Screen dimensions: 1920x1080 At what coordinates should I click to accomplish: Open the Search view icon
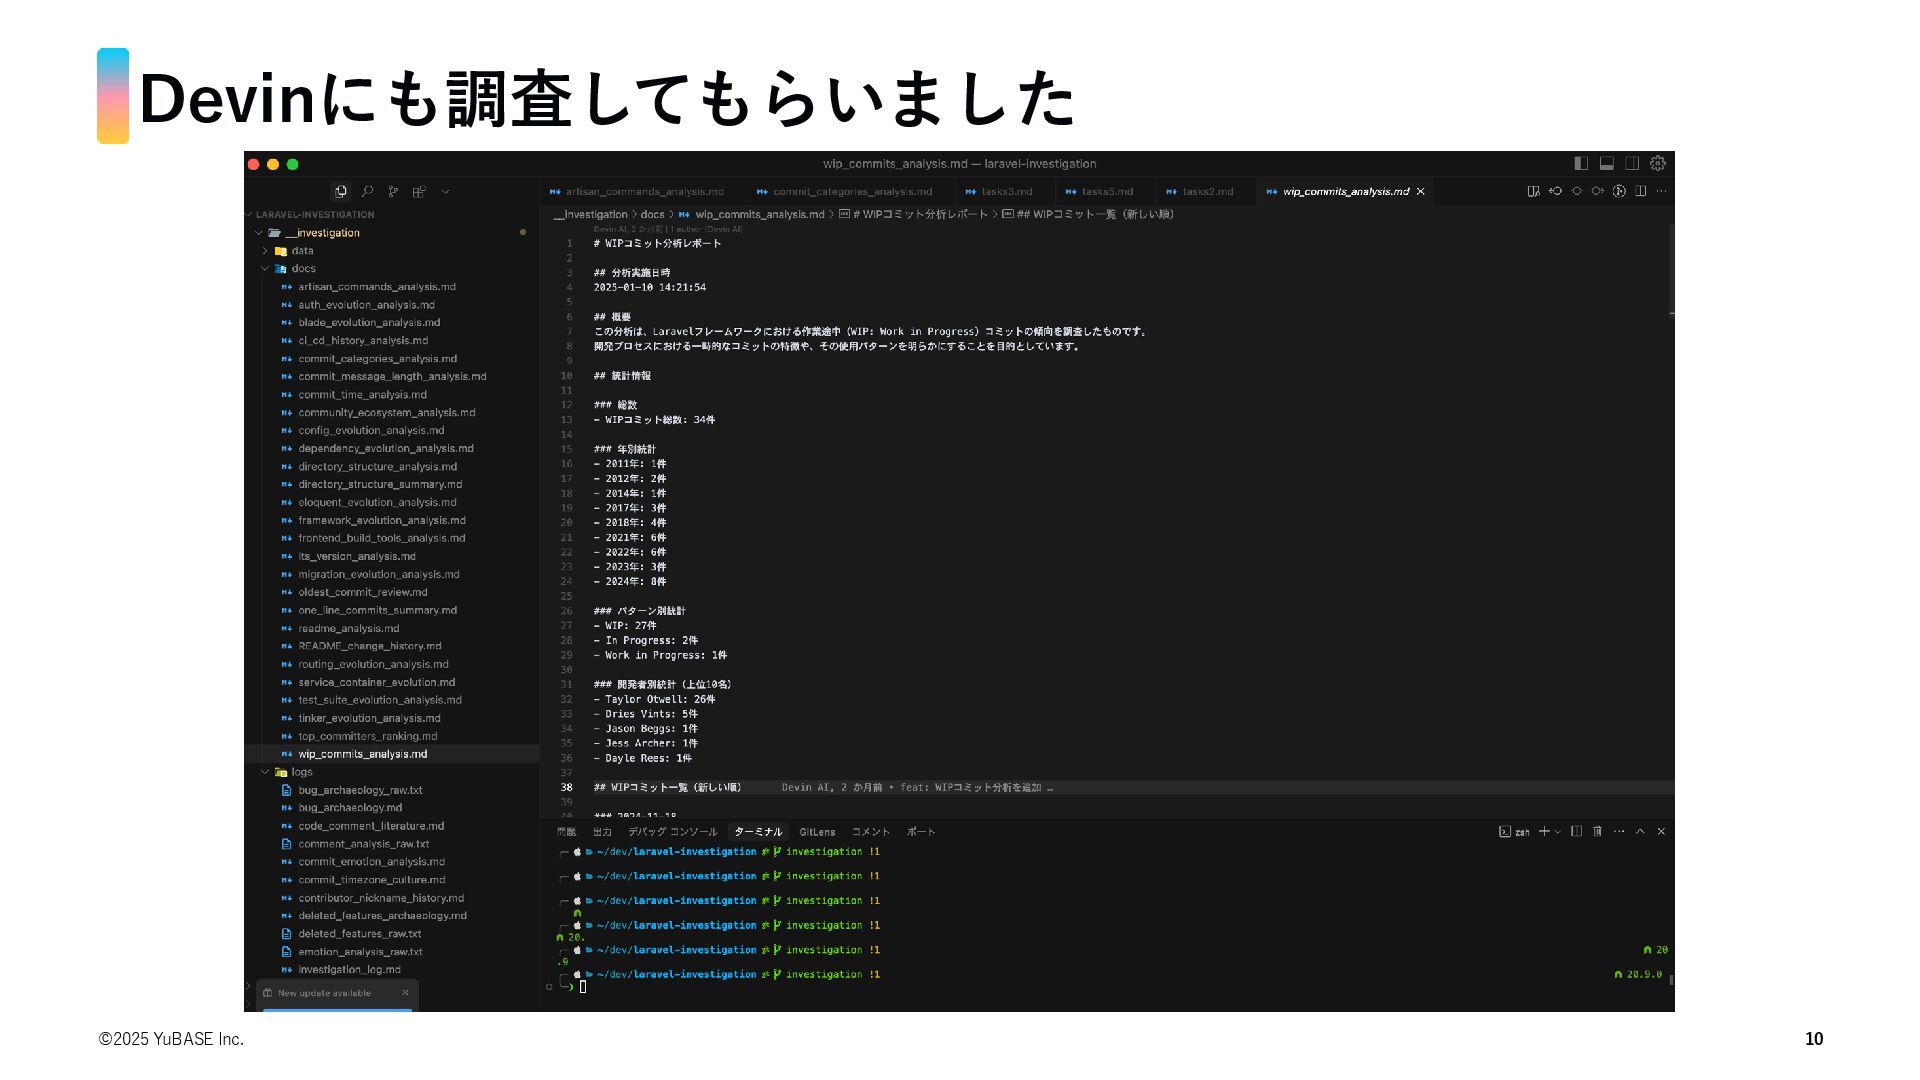(367, 191)
